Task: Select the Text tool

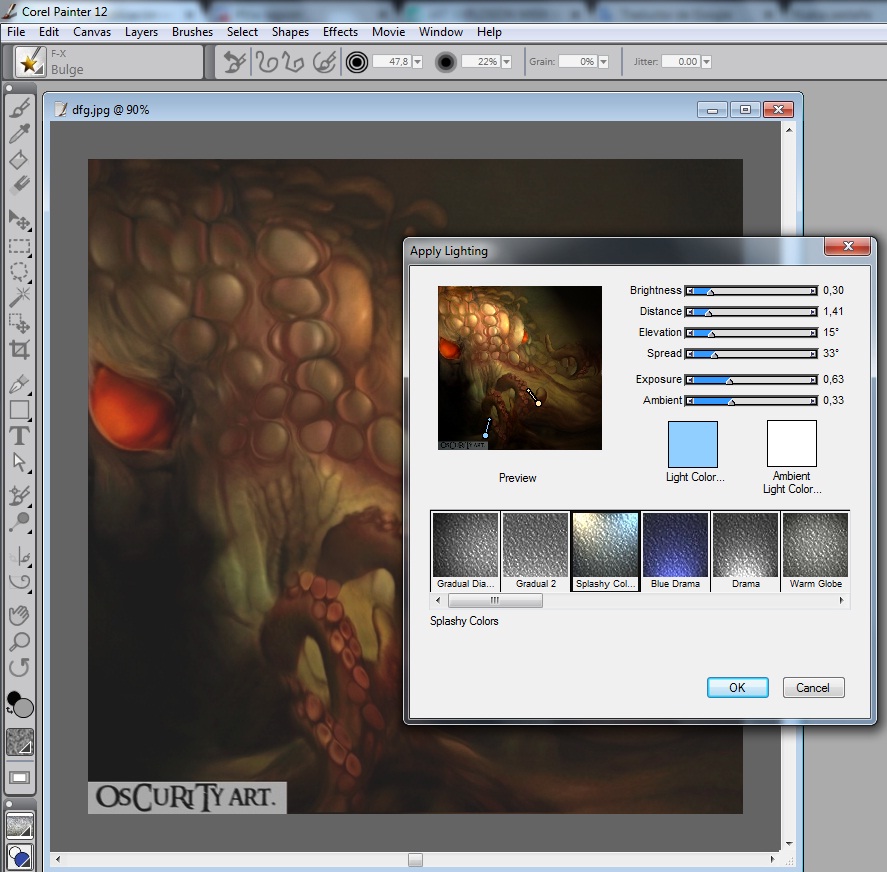Action: coord(19,436)
